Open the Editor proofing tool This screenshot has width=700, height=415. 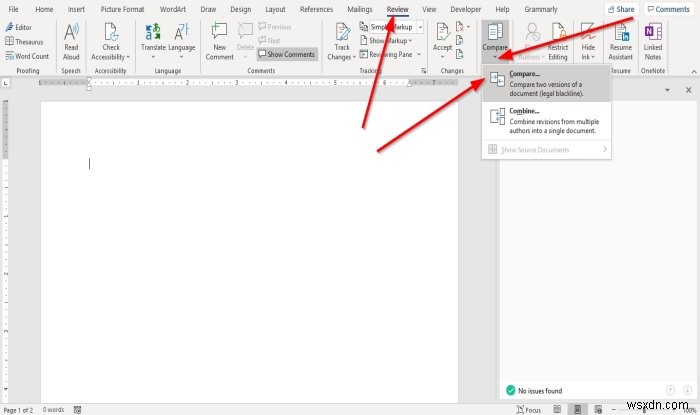click(x=18, y=27)
